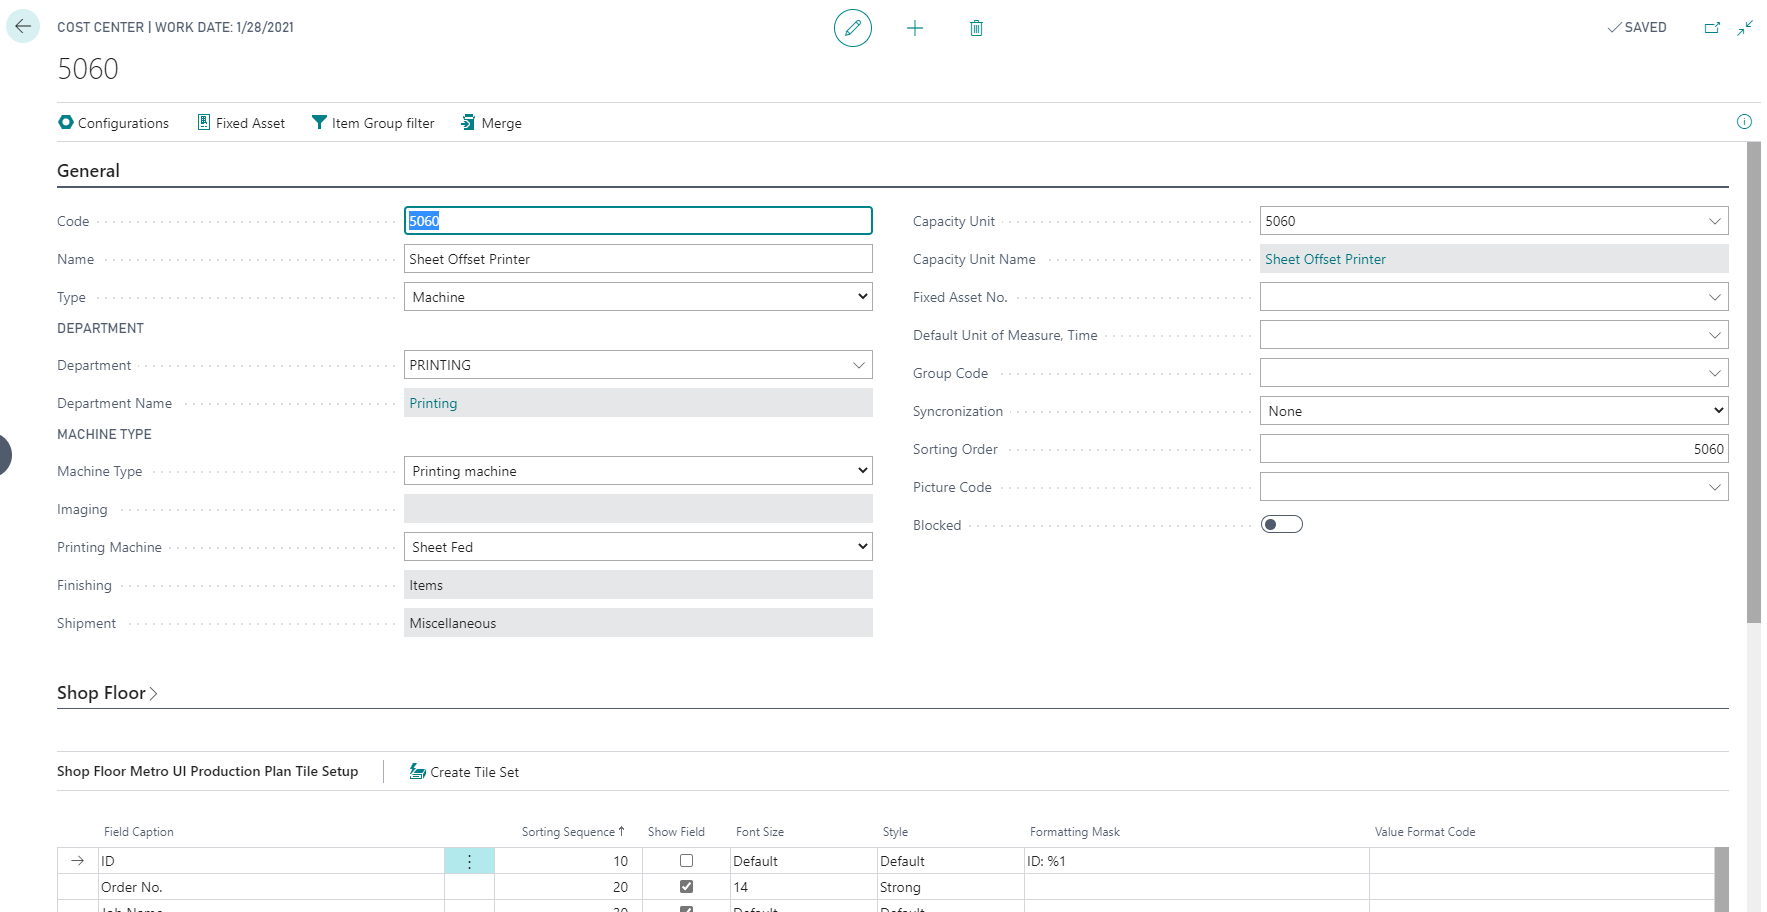Click the Item Group filter funnel icon
Image resolution: width=1767 pixels, height=912 pixels.
tap(319, 122)
